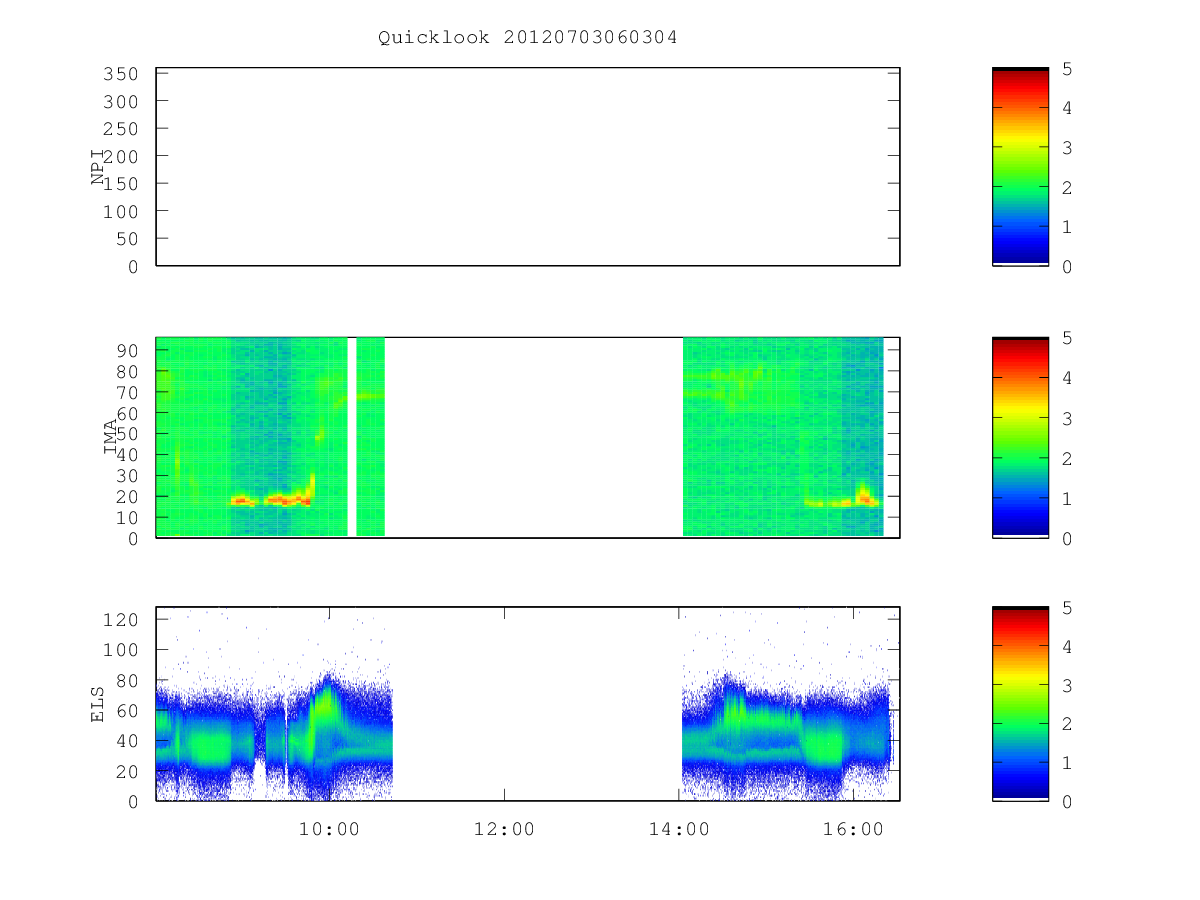Click the IMA spectrogram after 14:00

tap(783, 437)
